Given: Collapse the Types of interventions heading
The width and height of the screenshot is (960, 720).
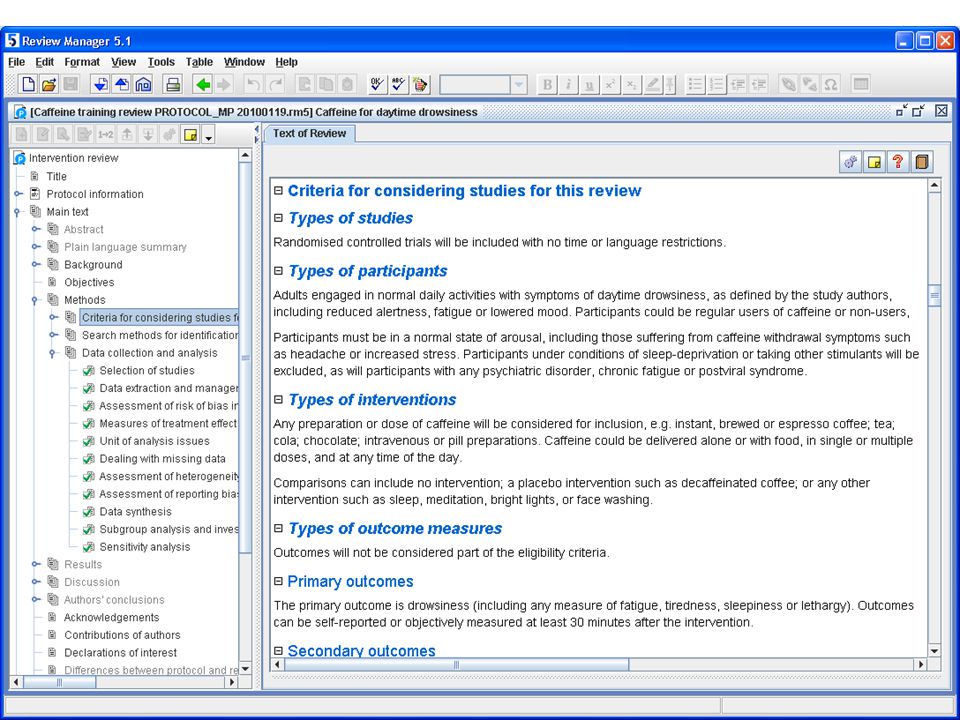Looking at the screenshot, I should coord(279,399).
